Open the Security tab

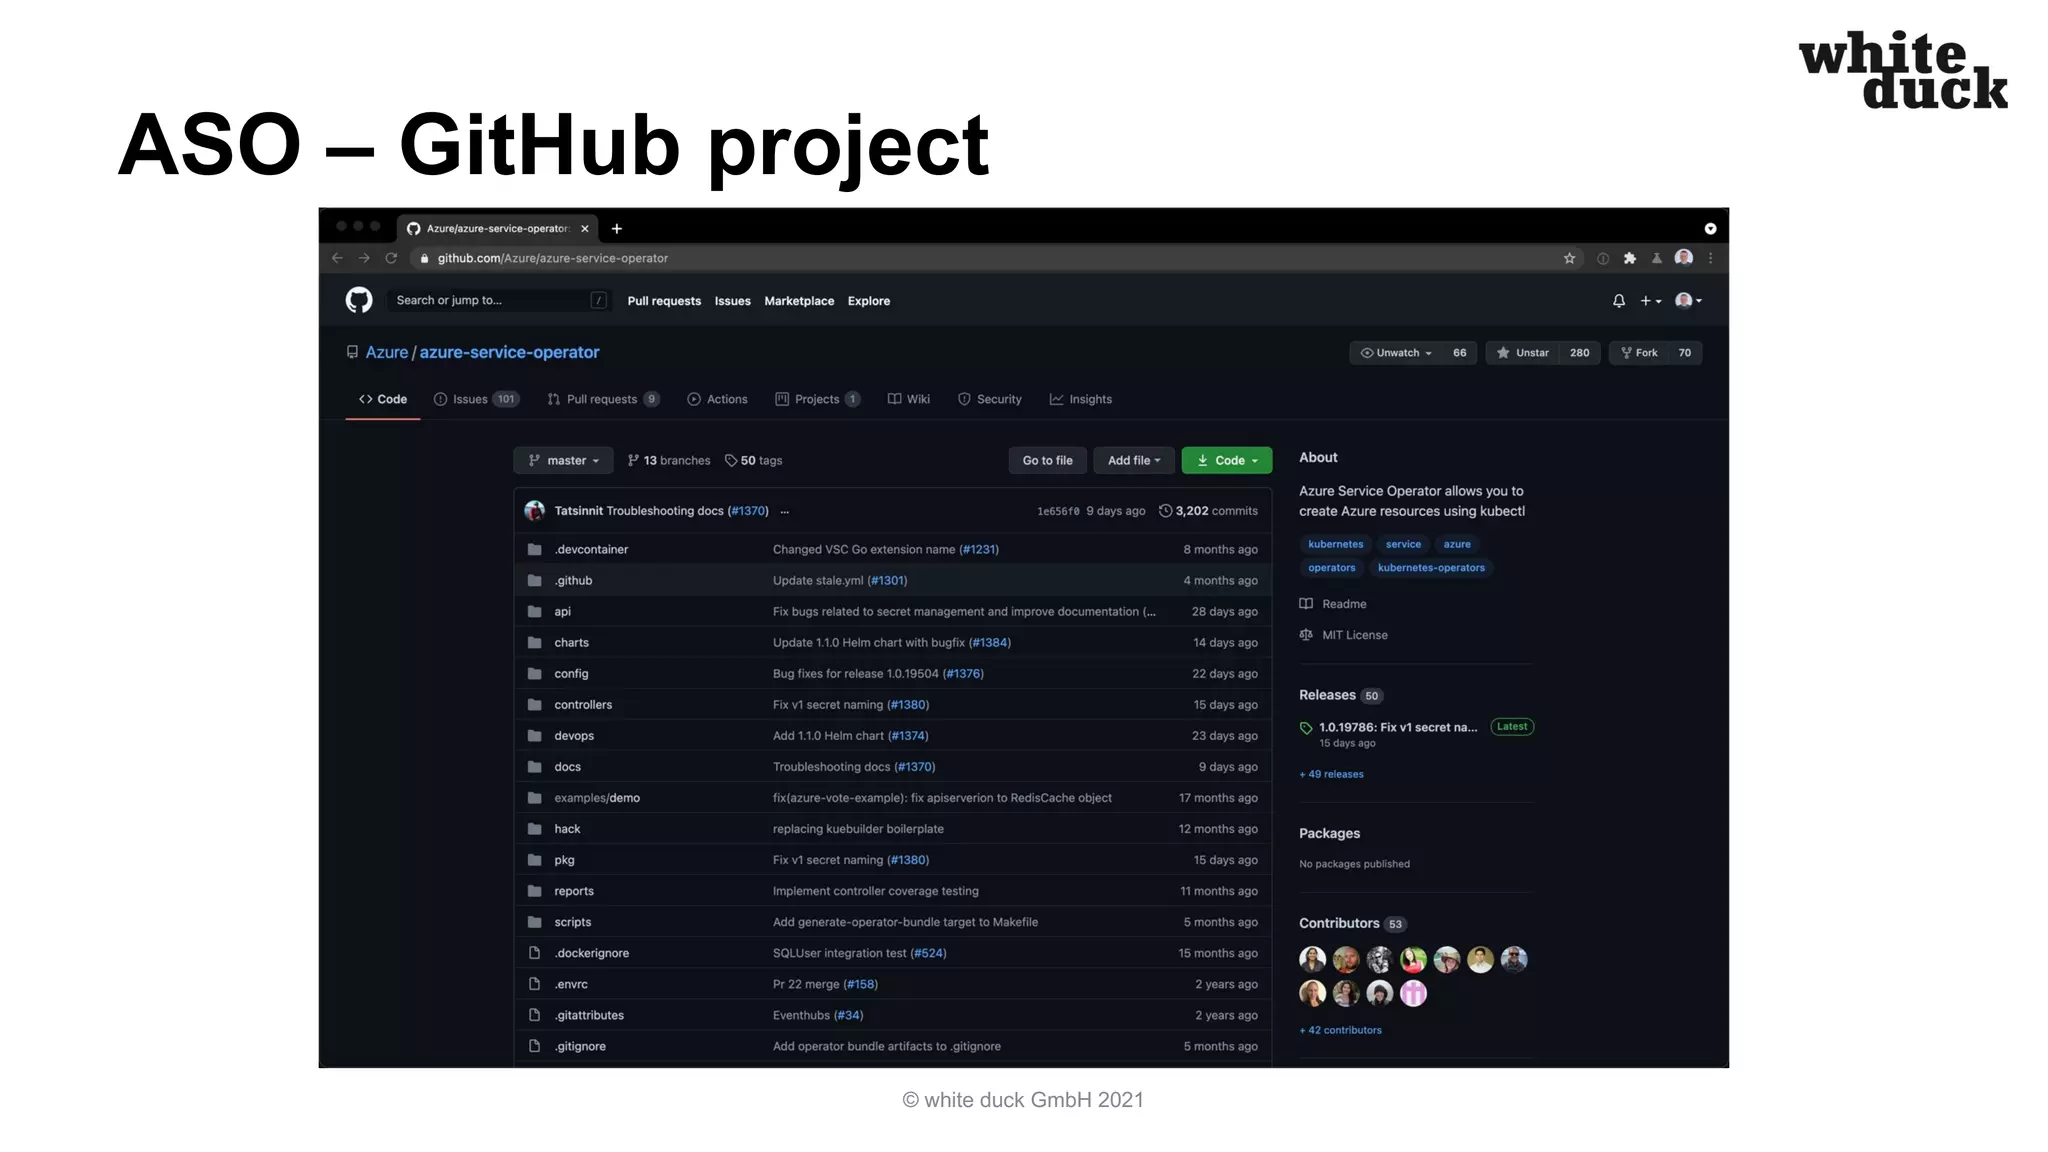click(x=990, y=399)
